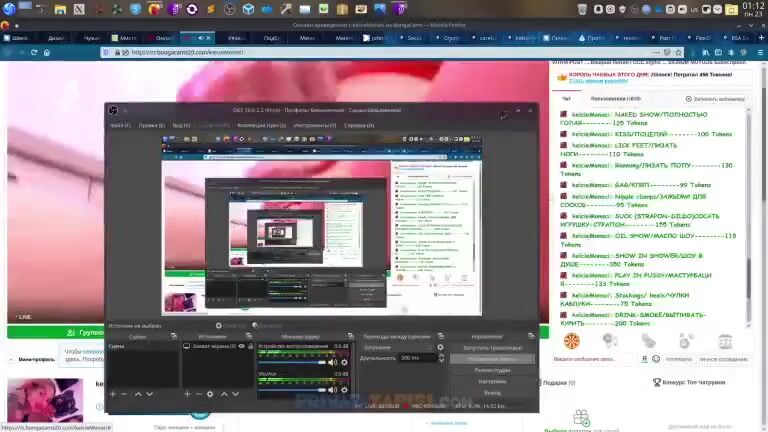This screenshot has width=768, height=432.
Task: Click the Настройки button in OBS controls
Action: click(492, 381)
